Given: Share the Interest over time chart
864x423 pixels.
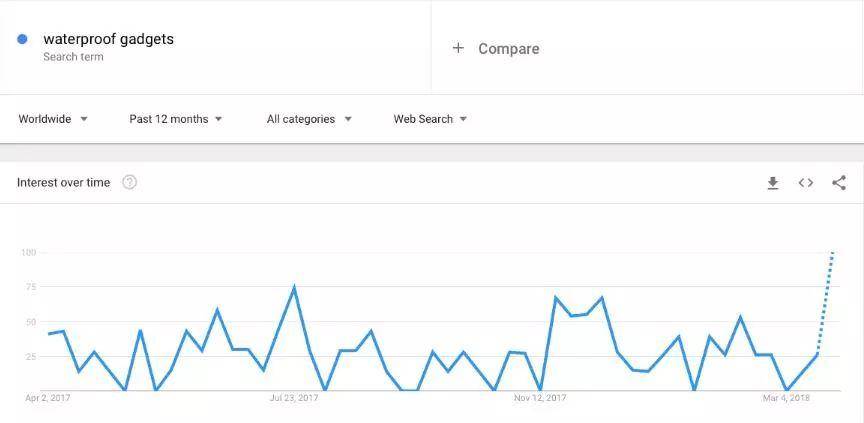Looking at the screenshot, I should point(839,183).
